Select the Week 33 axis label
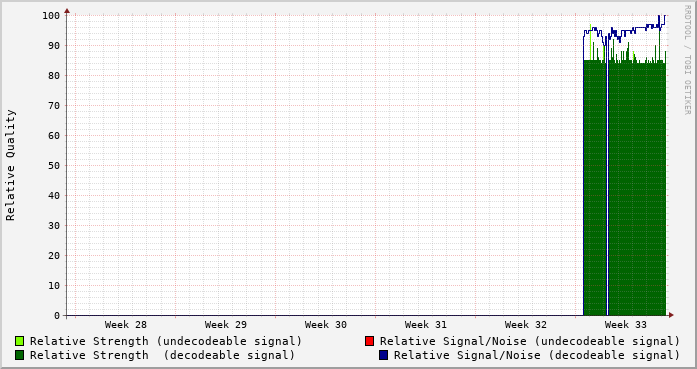This screenshot has height=369, width=697. tap(625, 325)
